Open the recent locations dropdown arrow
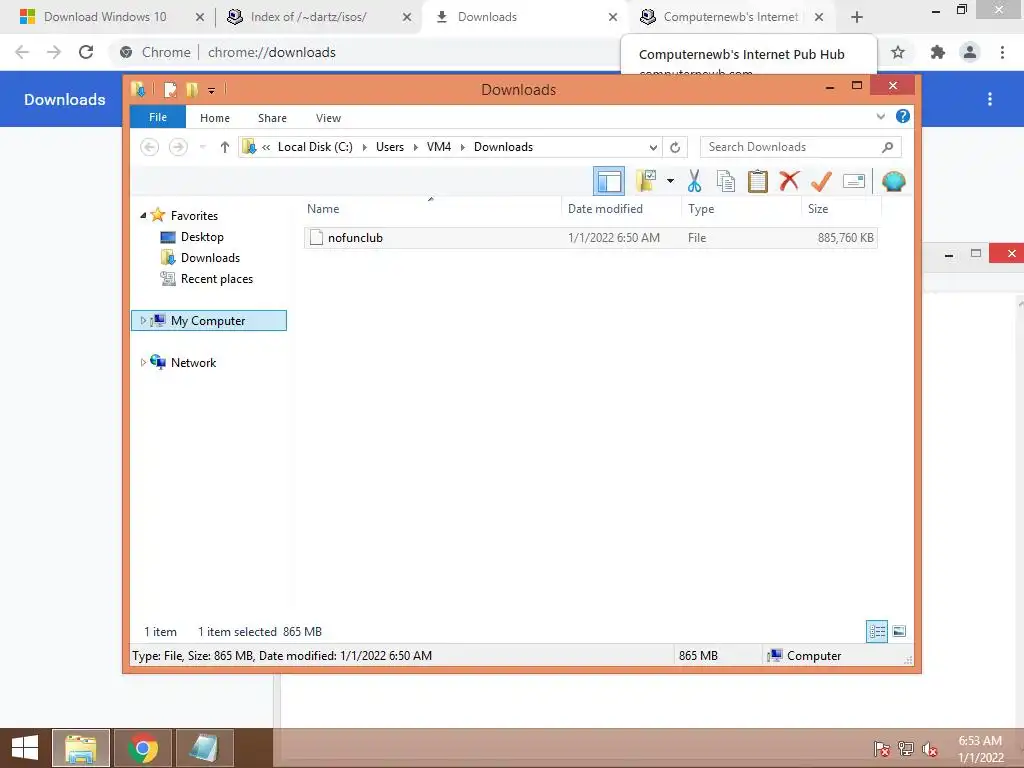 click(x=202, y=147)
